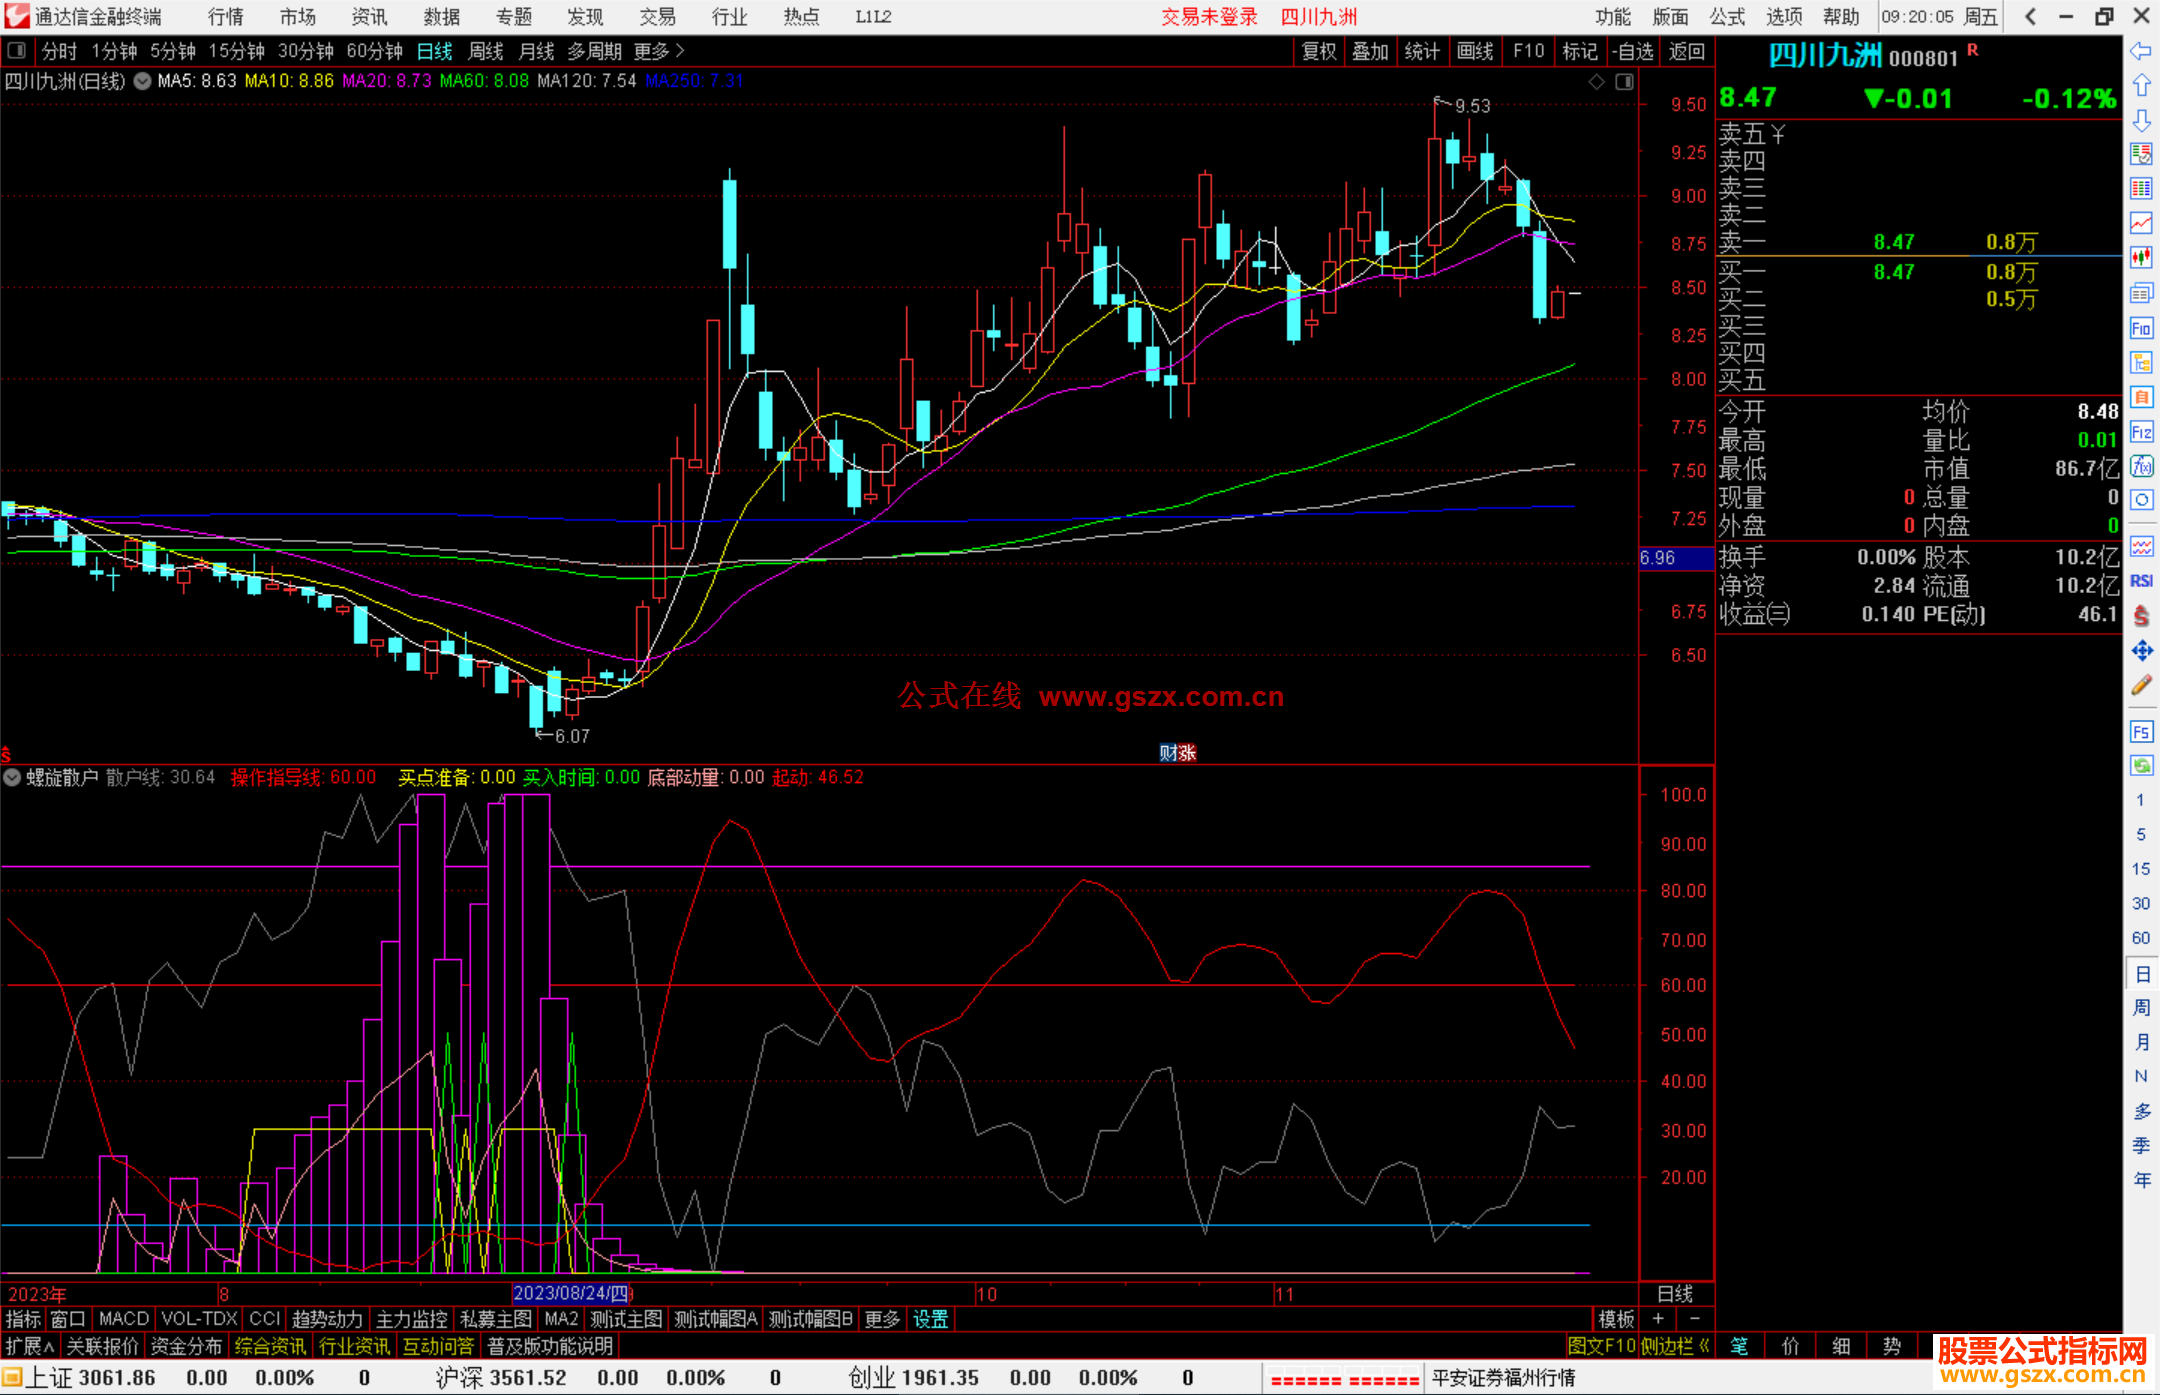Expand the 更多 period options
This screenshot has height=1395, width=2160.
coord(659,51)
